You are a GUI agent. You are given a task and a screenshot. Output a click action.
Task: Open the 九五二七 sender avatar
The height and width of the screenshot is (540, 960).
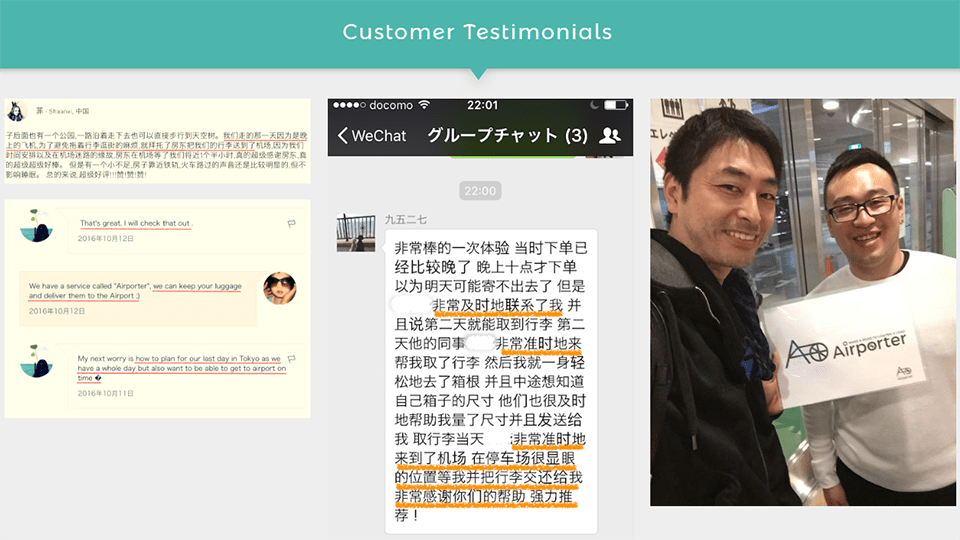point(356,233)
